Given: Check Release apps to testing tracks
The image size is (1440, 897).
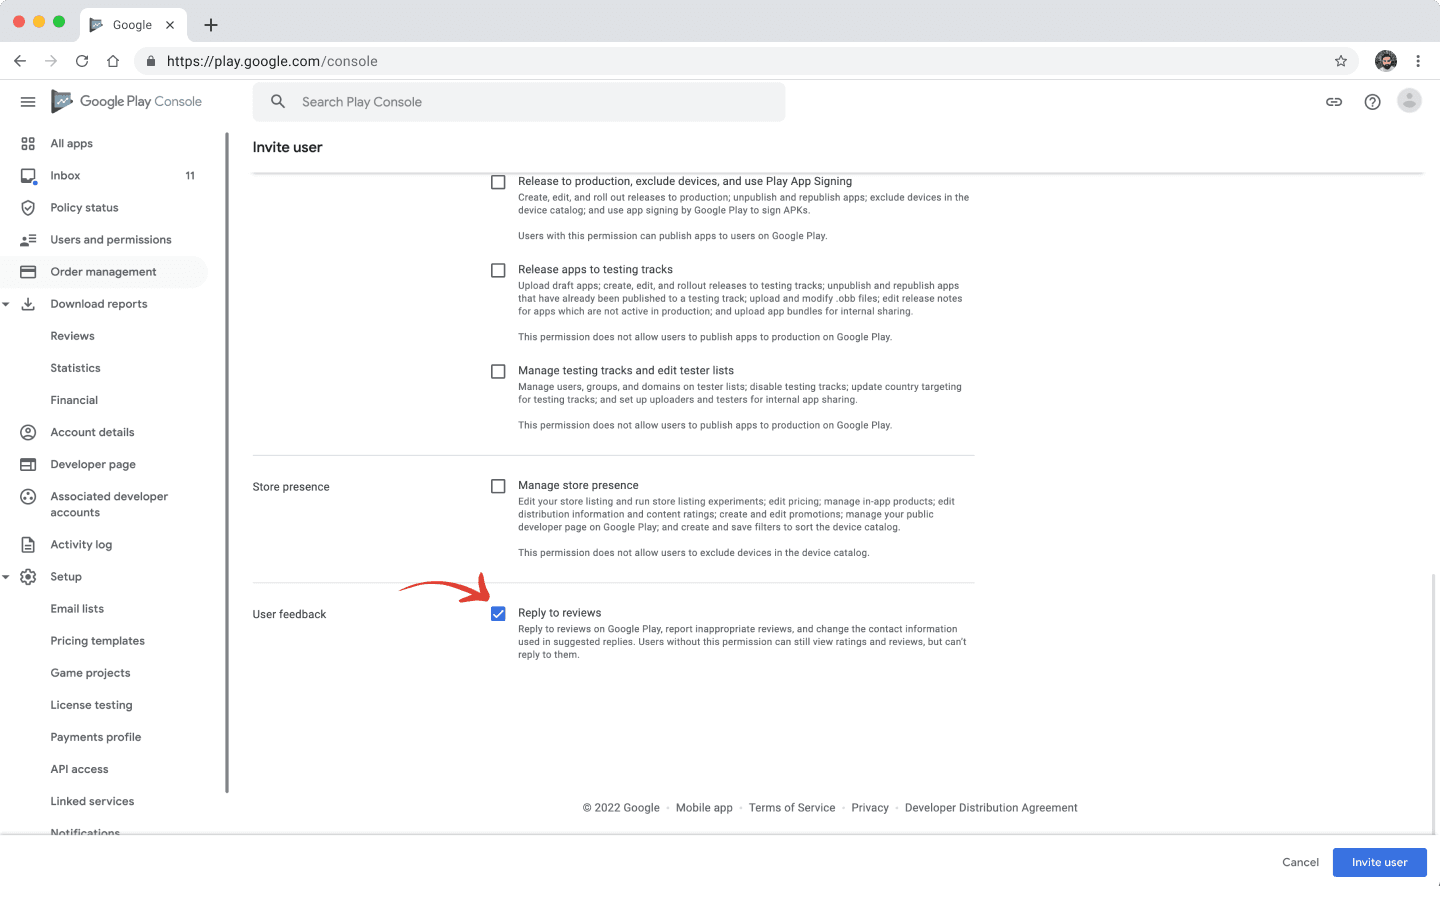Looking at the screenshot, I should click(498, 270).
